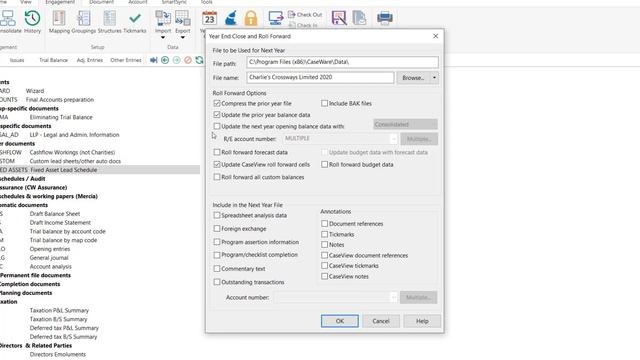Expand the Import dropdown arrow
Screen dimensions: 640x360
(x=163, y=38)
